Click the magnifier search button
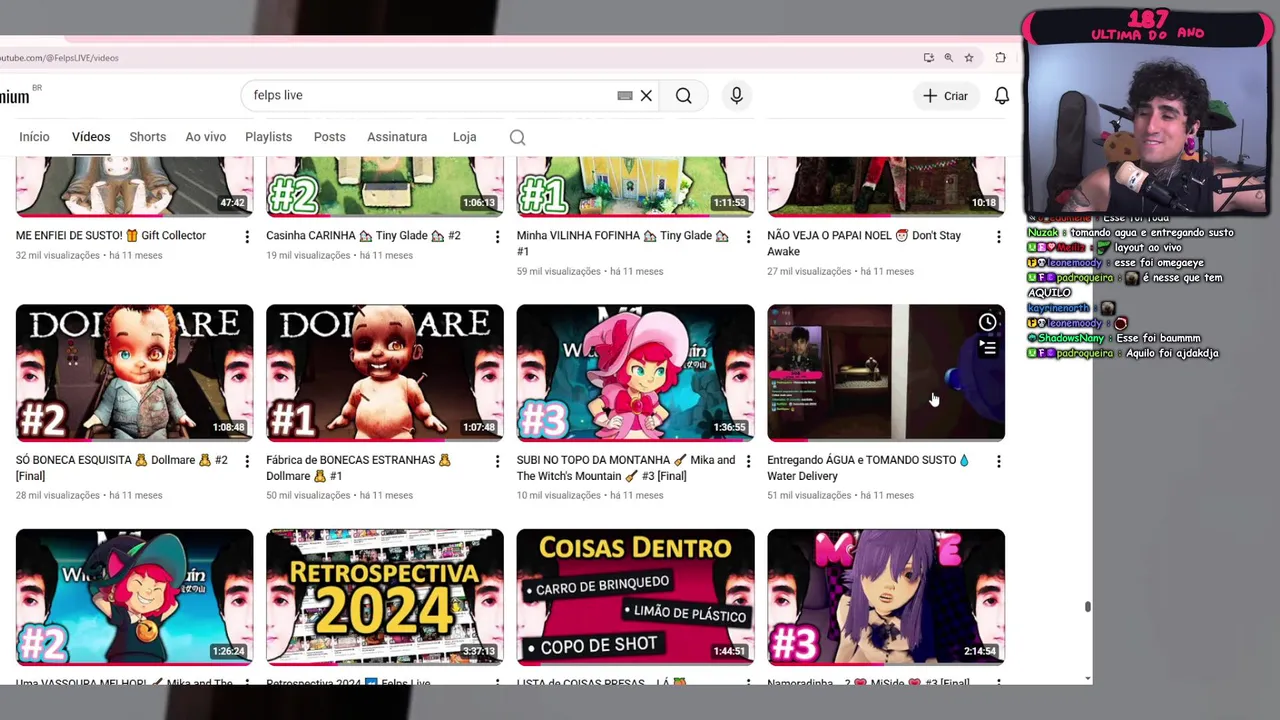 (x=683, y=95)
